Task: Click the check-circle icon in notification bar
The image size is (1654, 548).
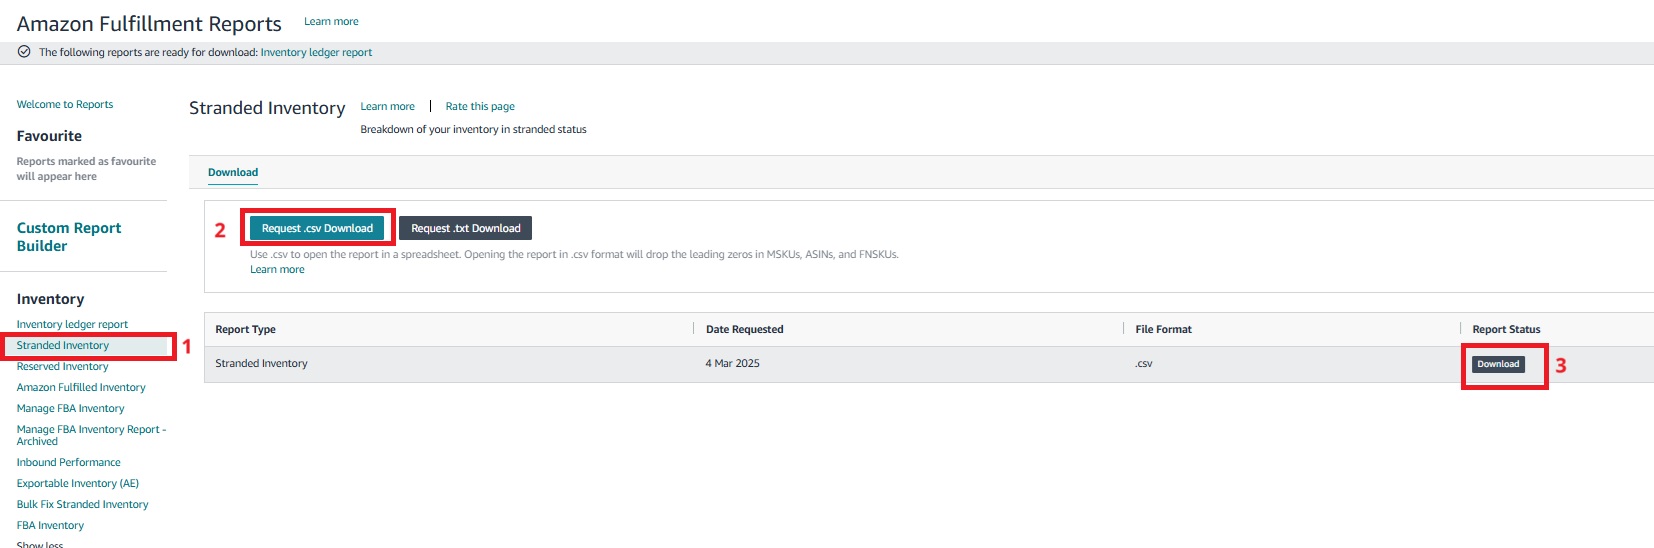Action: coord(24,52)
